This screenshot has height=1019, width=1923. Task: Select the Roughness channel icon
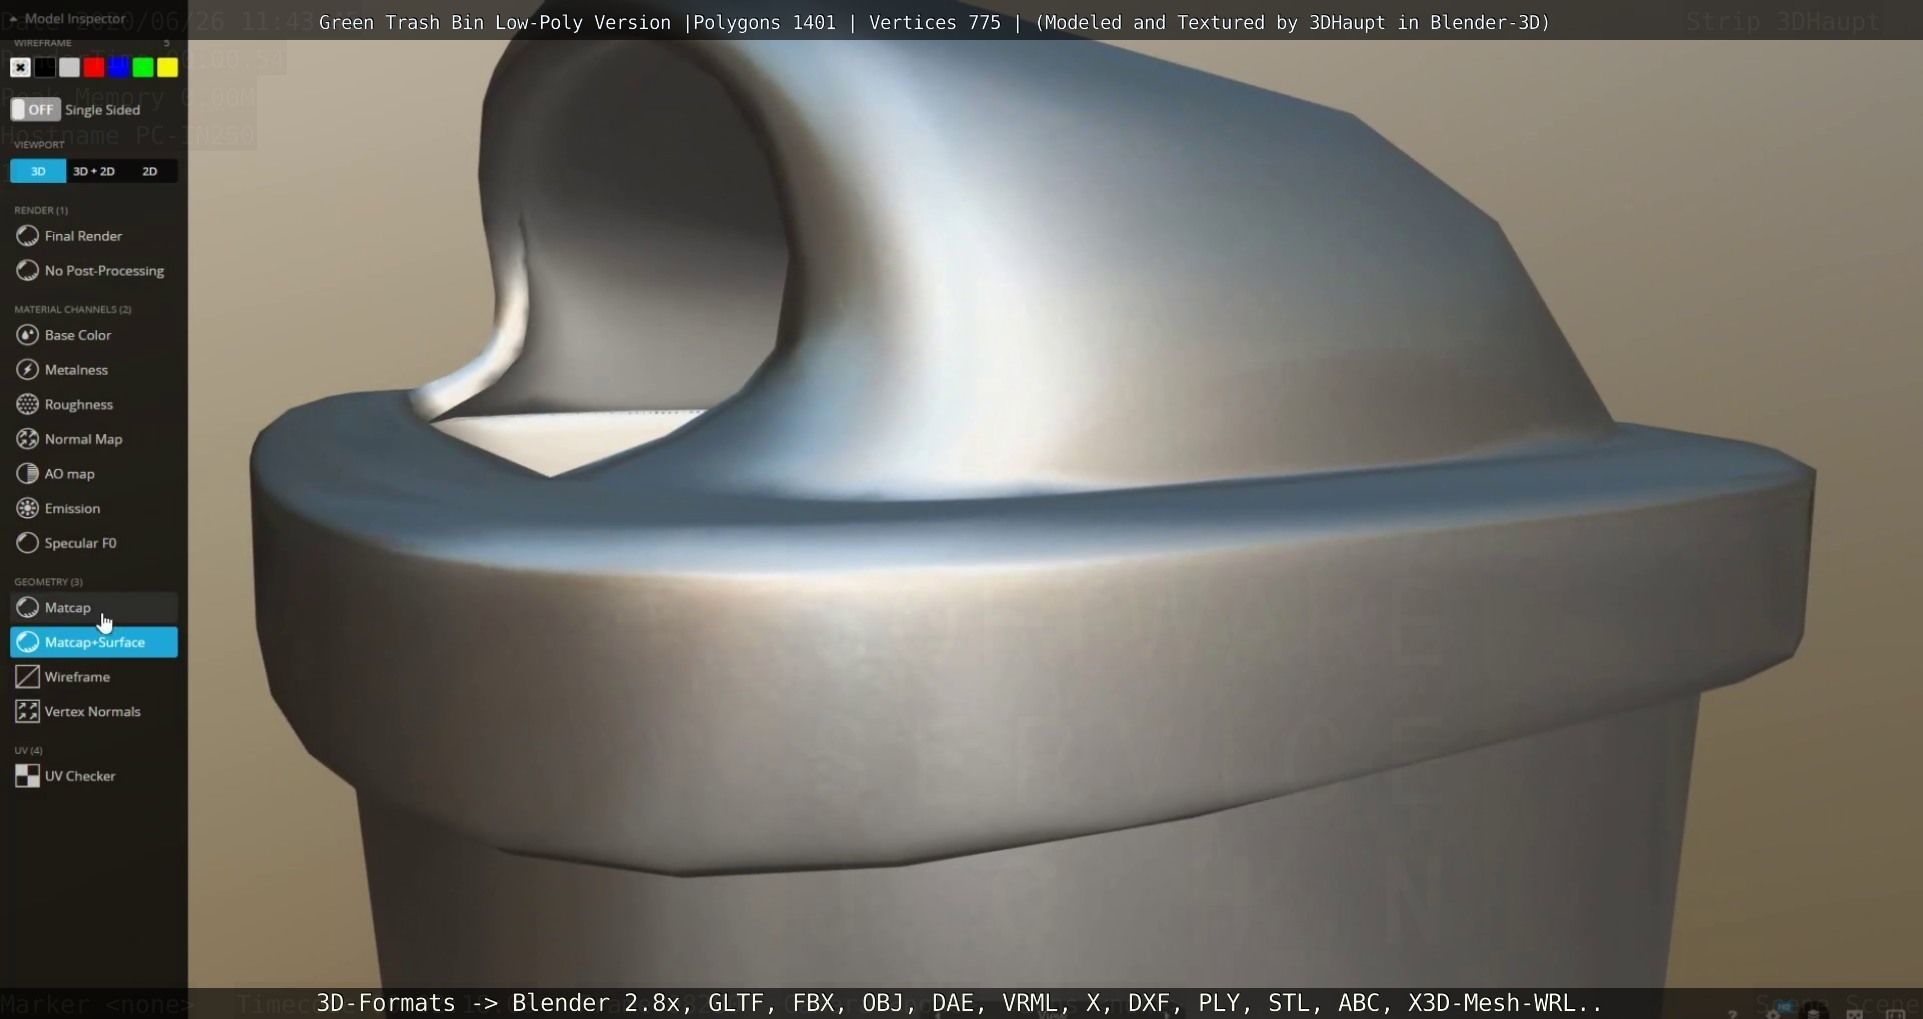(x=28, y=405)
